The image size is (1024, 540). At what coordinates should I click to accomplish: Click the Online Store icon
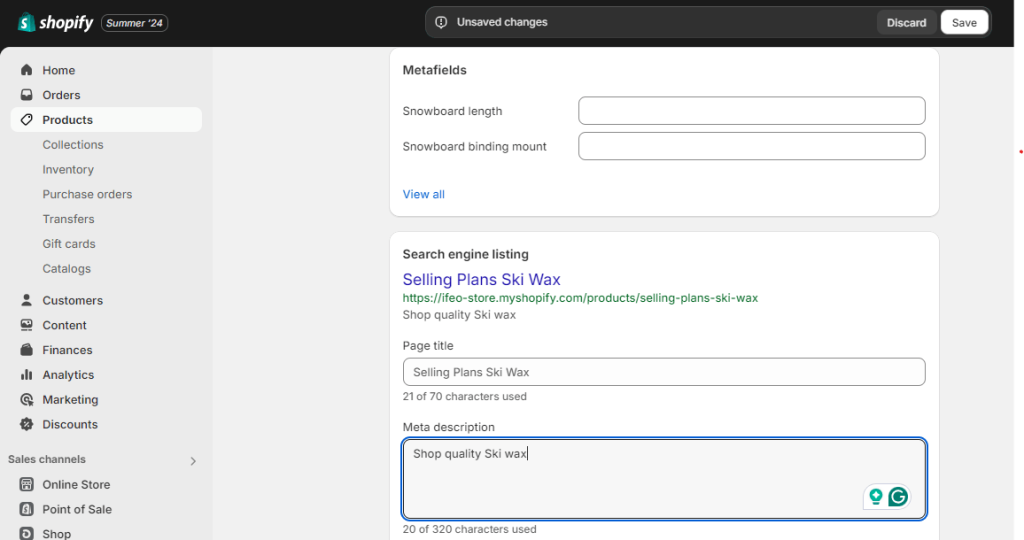(x=26, y=484)
